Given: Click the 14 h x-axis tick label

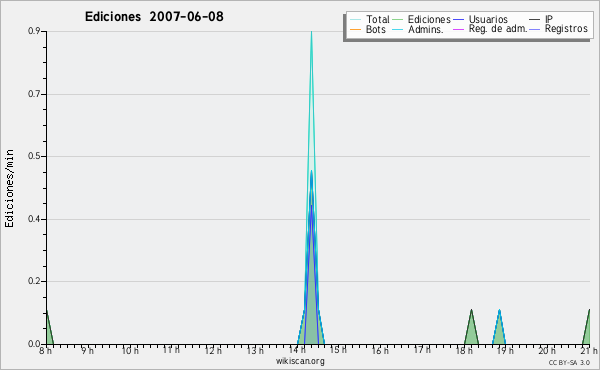Looking at the screenshot, I should pos(297,350).
